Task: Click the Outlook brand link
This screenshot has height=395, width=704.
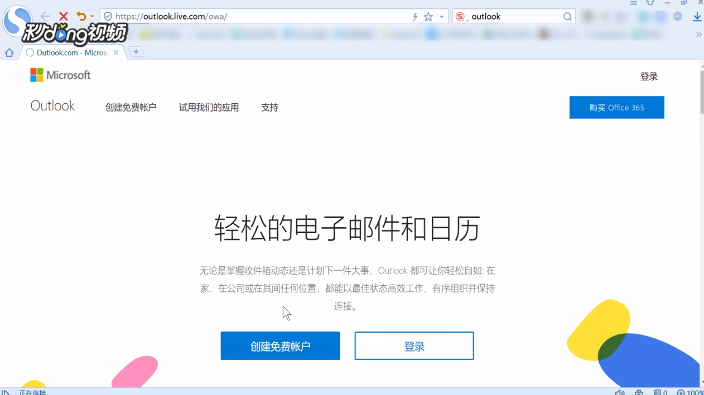Action: [x=53, y=106]
